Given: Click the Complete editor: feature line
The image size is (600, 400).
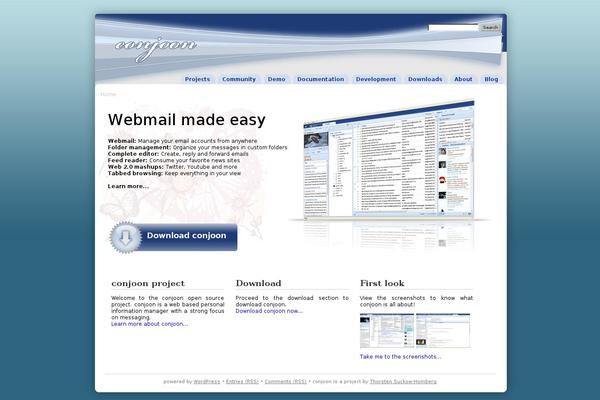Looking at the screenshot, I should [x=178, y=154].
